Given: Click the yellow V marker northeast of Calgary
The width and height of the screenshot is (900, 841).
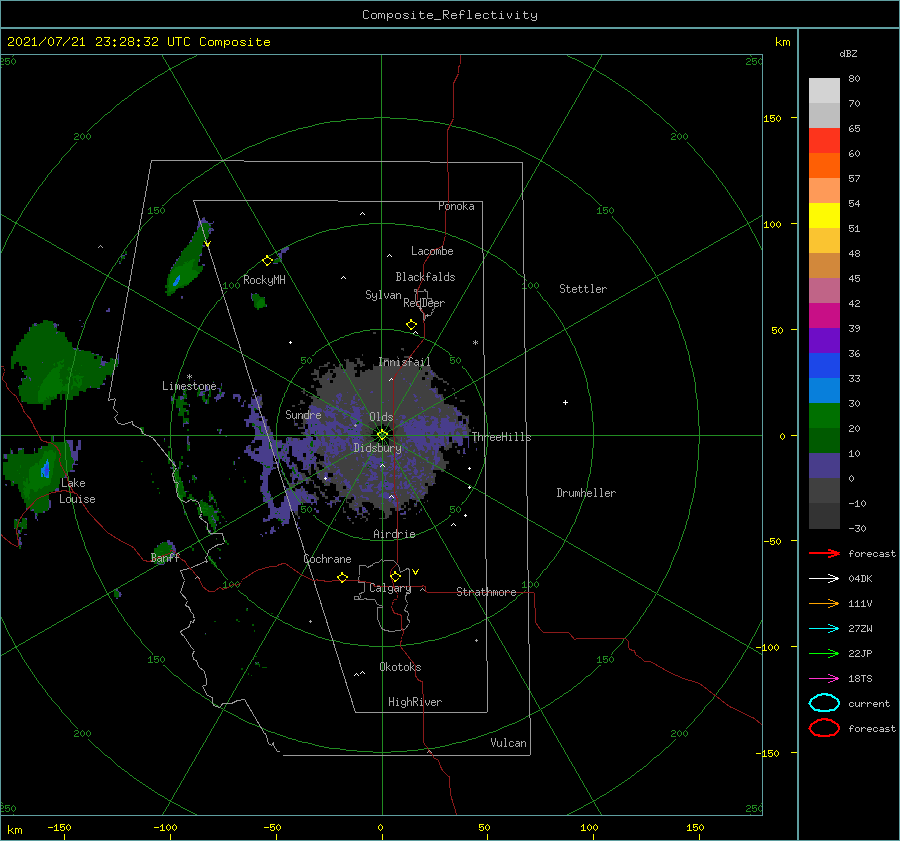Looking at the screenshot, I should 415,572.
